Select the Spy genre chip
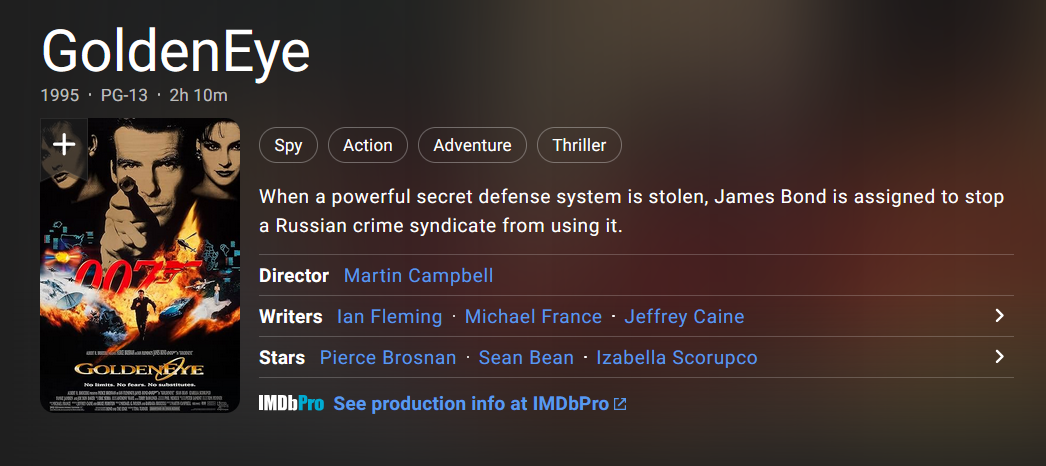This screenshot has height=466, width=1046. 288,145
